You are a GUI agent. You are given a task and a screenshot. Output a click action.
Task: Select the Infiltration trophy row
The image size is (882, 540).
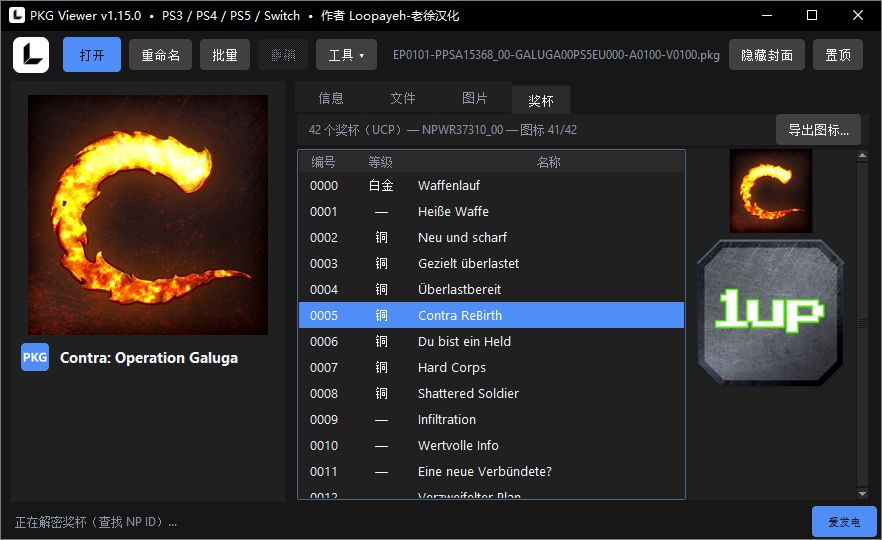[x=491, y=419]
